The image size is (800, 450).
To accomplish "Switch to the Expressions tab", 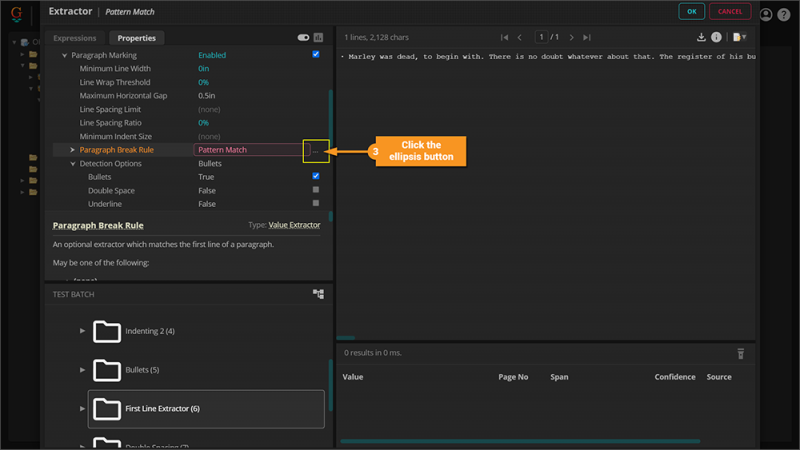I will click(x=75, y=38).
